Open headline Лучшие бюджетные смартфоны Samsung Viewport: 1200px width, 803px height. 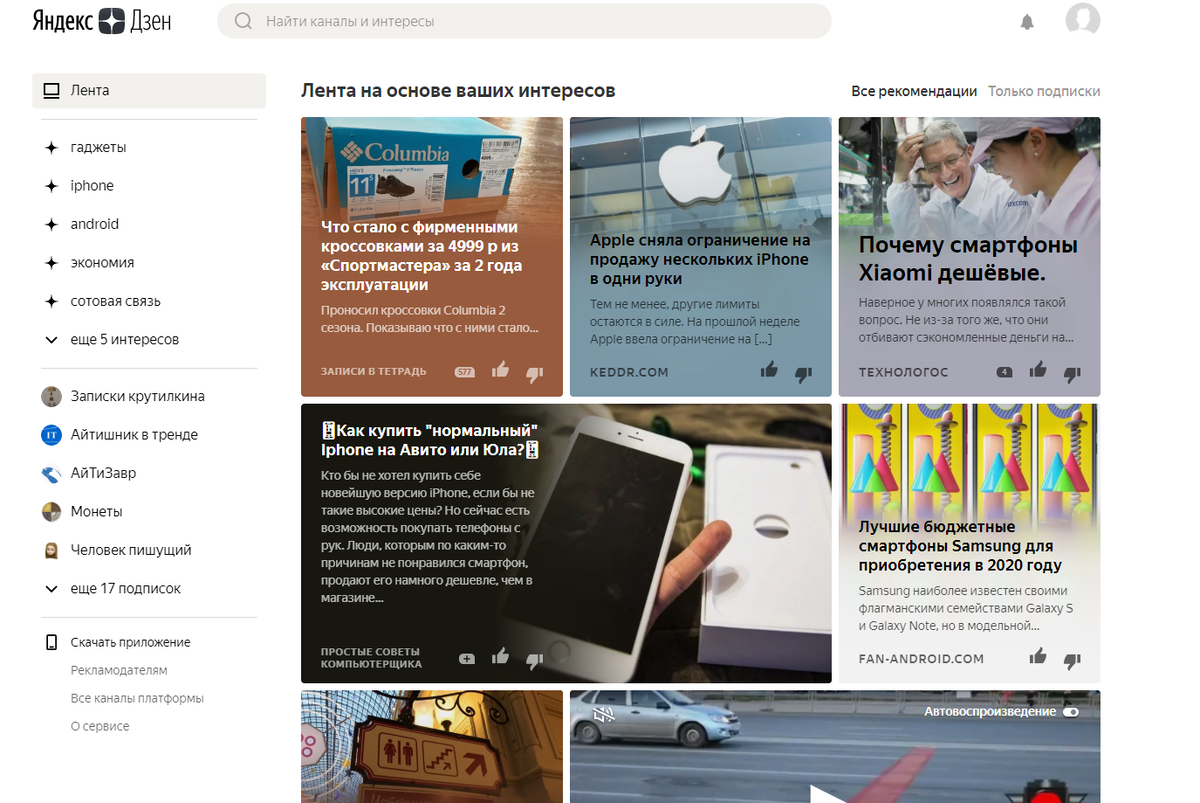coord(960,546)
